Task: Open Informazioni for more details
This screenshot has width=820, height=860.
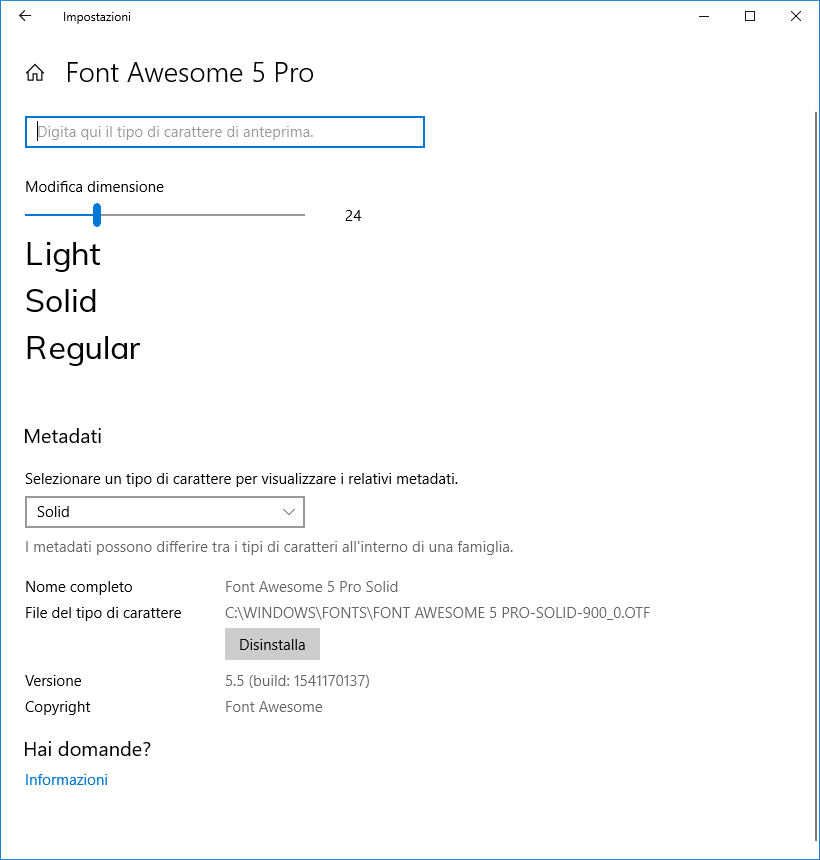Action: click(66, 779)
